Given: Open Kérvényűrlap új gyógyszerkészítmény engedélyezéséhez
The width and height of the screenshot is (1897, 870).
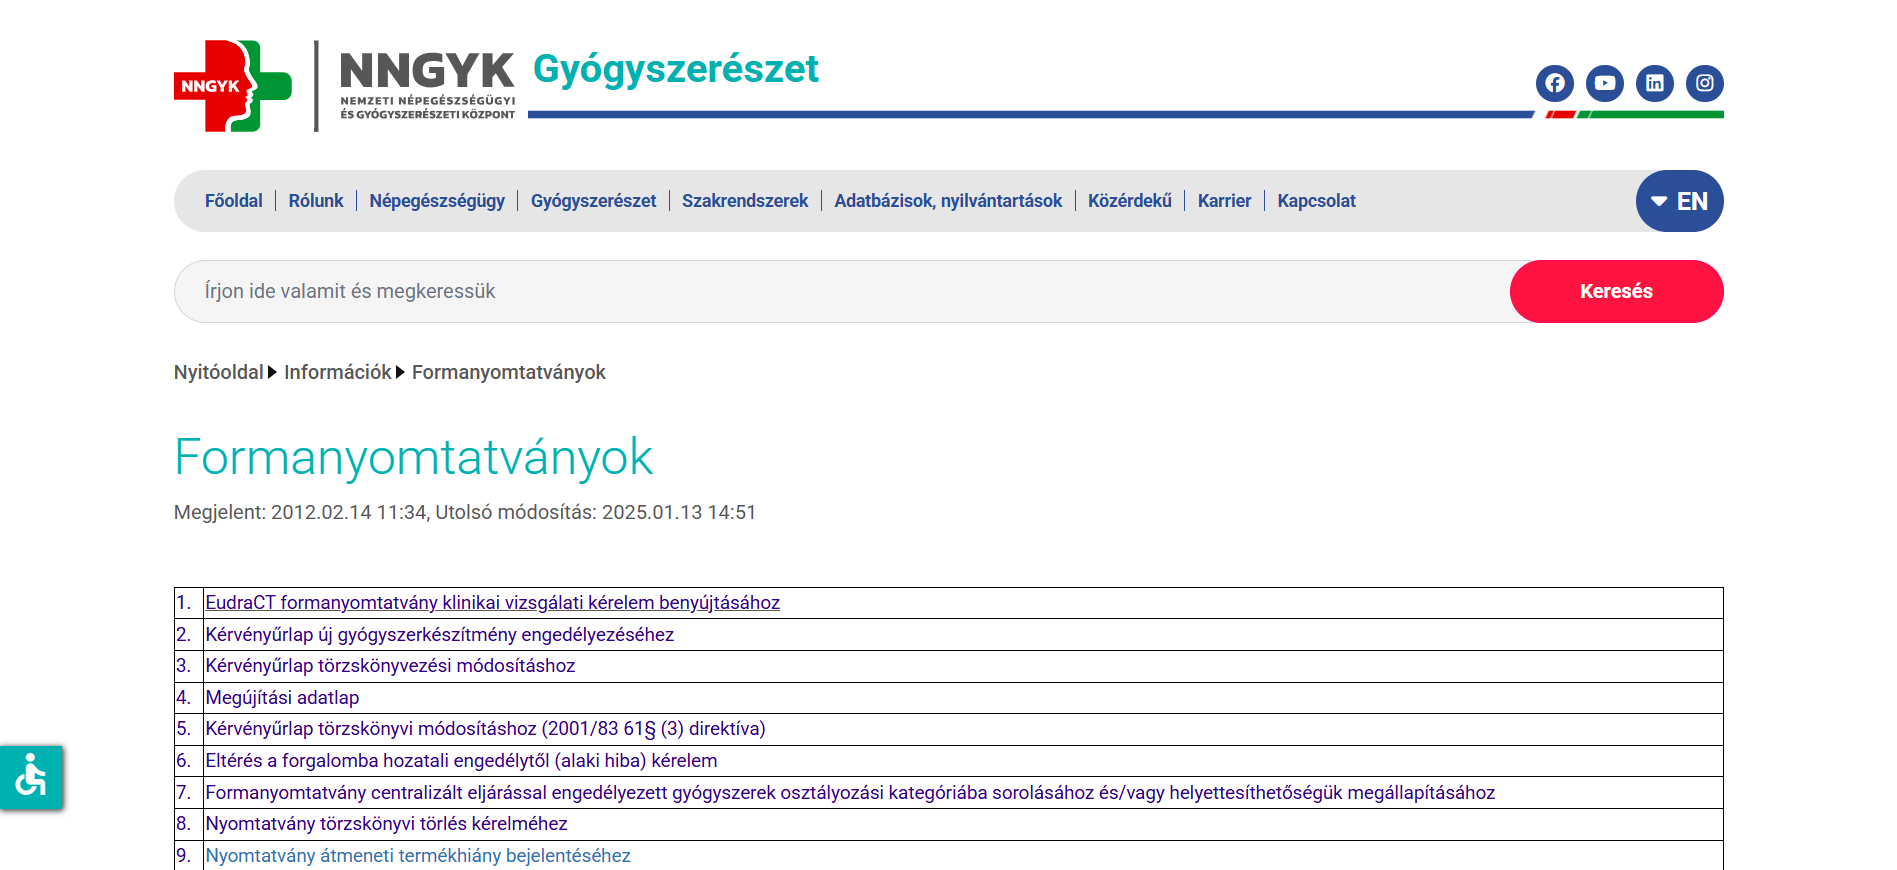Looking at the screenshot, I should coord(439,635).
